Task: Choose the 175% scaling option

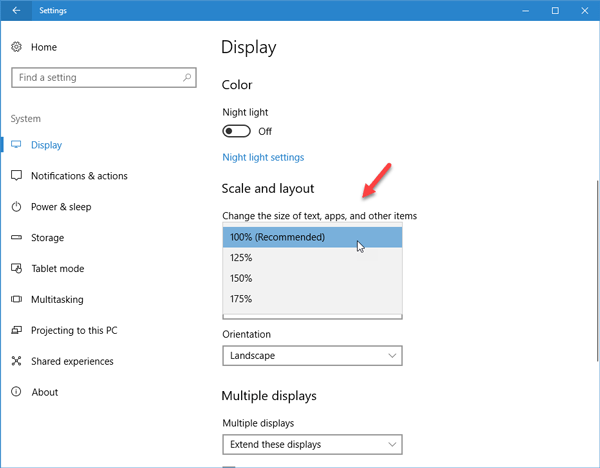Action: [311, 299]
